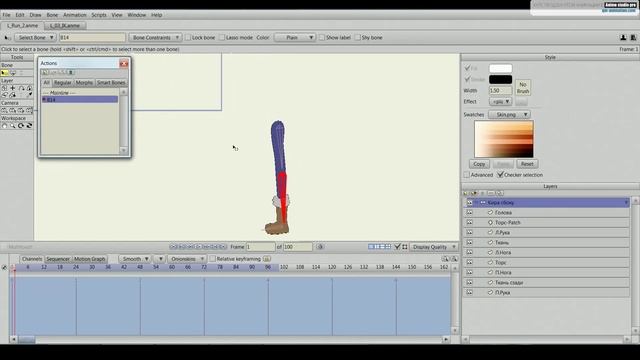640x360 pixels.
Task: Select the Orbit Workspace tool
Action: [29, 126]
